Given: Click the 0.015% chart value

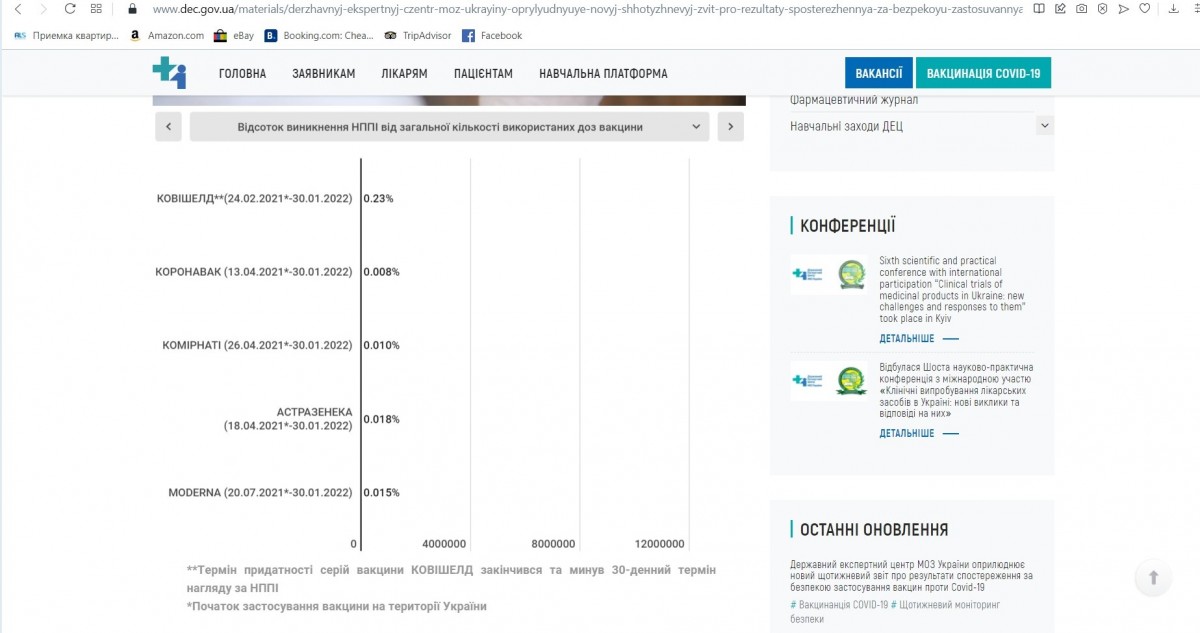Looking at the screenshot, I should tap(381, 492).
